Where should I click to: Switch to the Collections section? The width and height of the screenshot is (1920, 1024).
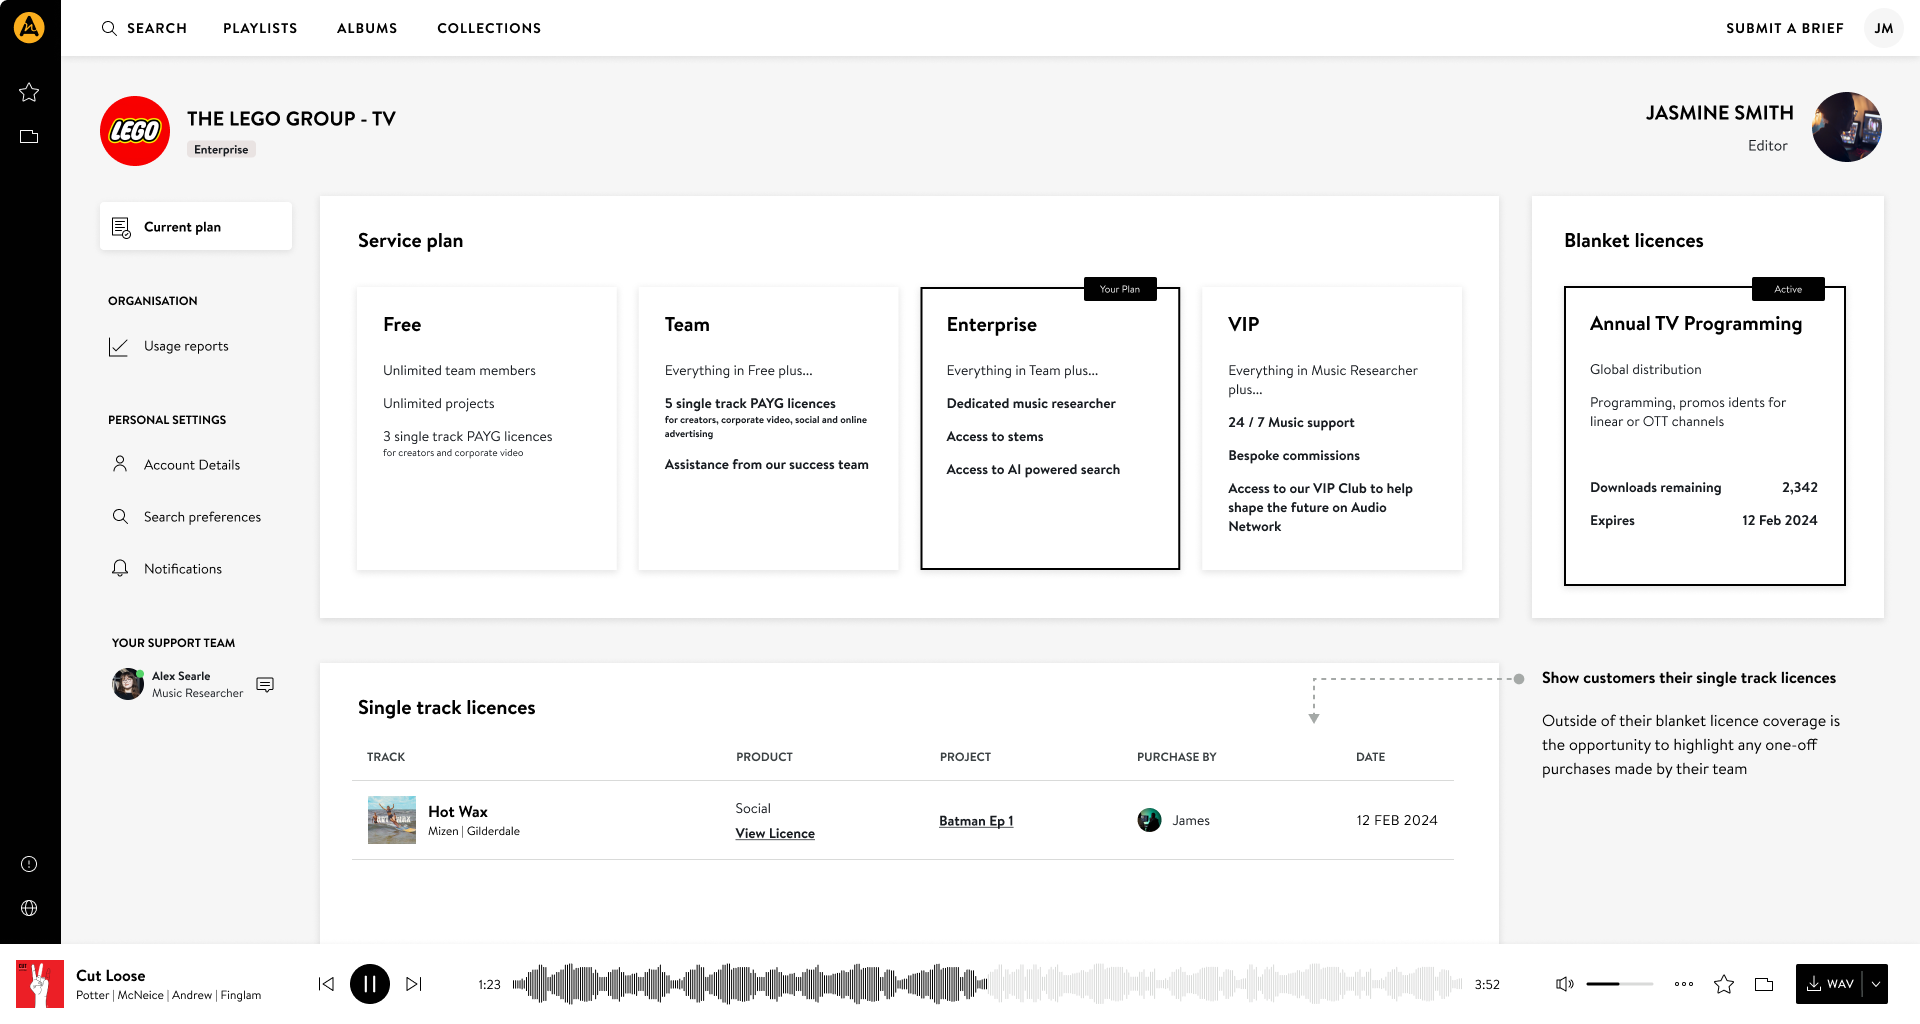point(489,28)
